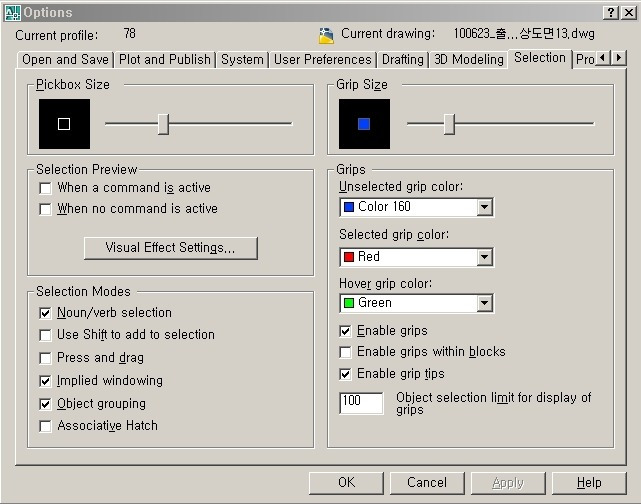Uncheck Enable grips
641x504 pixels.
tap(345, 331)
